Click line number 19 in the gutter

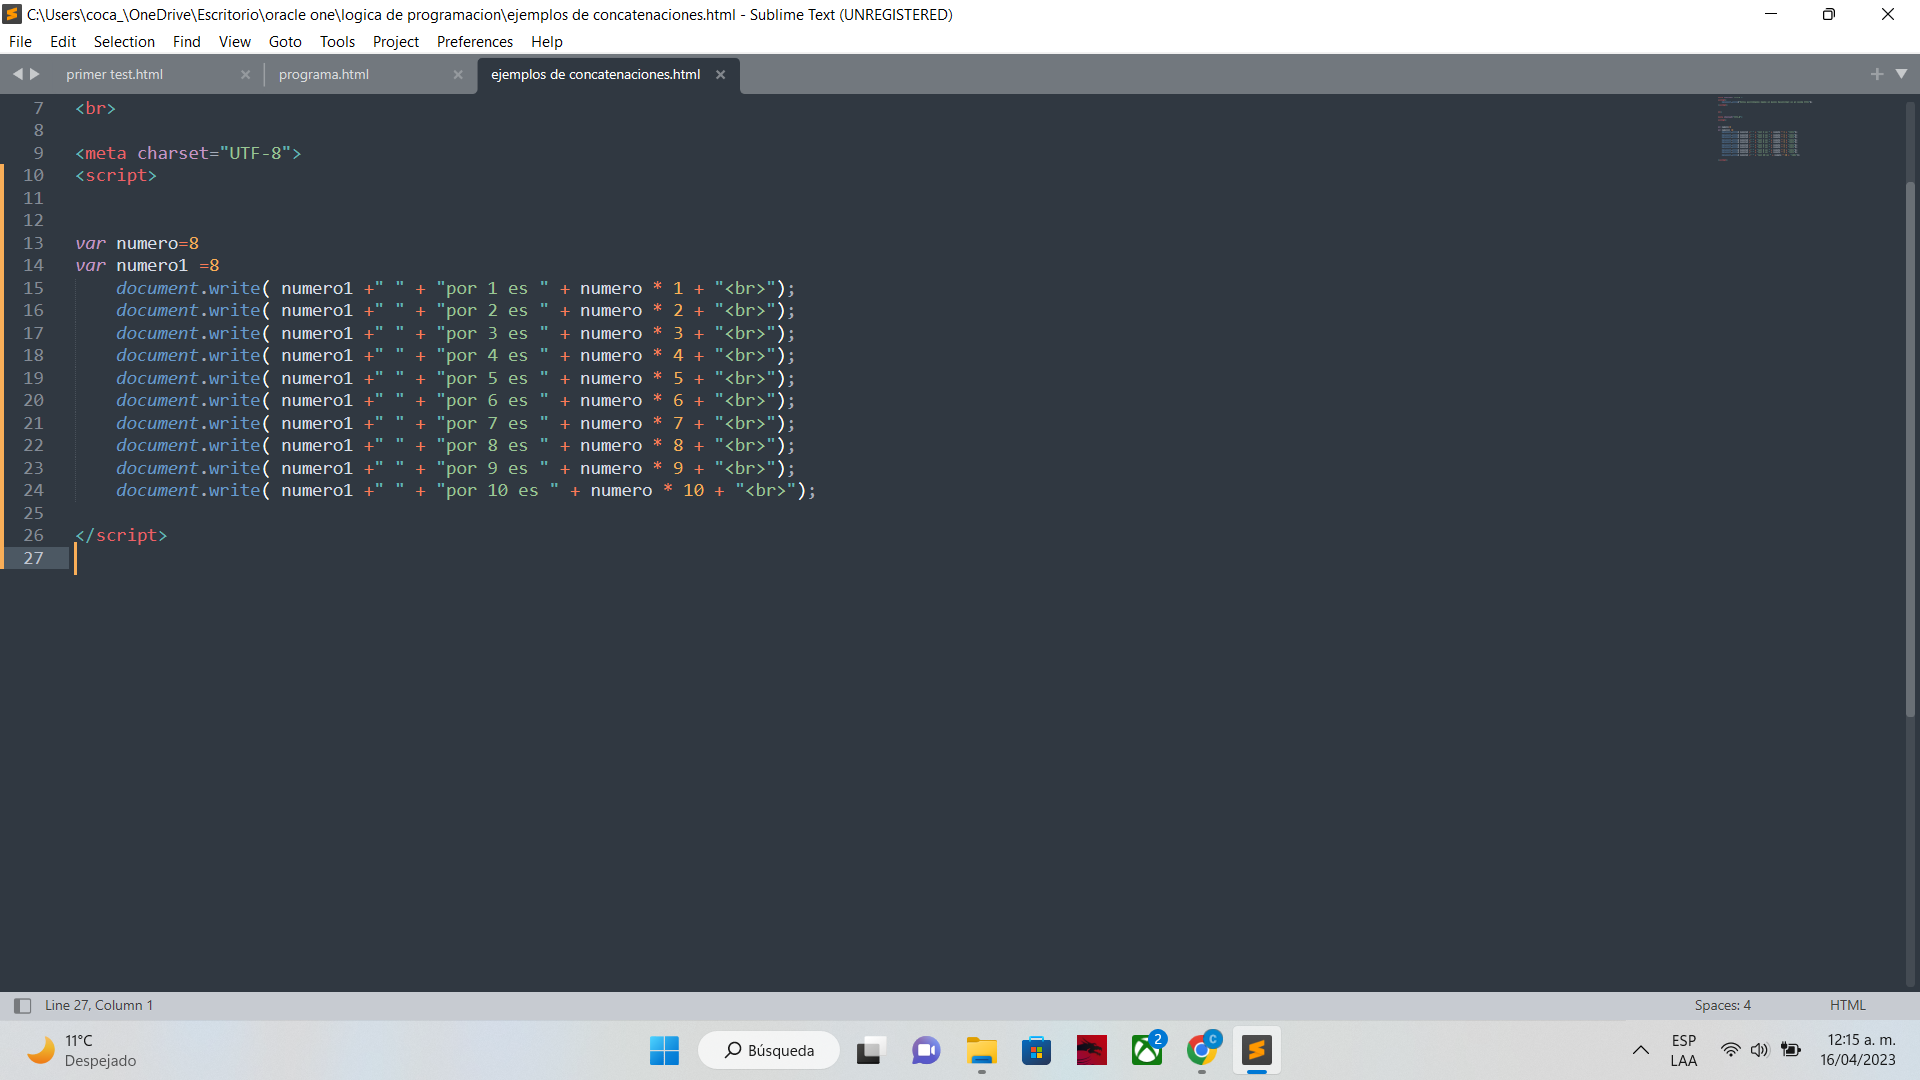pos(33,378)
